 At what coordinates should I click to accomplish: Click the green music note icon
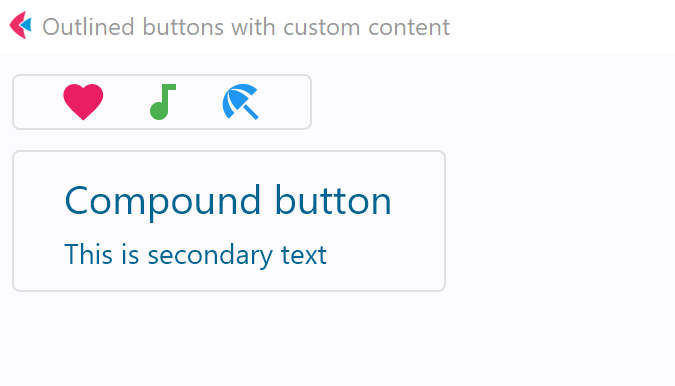163,102
